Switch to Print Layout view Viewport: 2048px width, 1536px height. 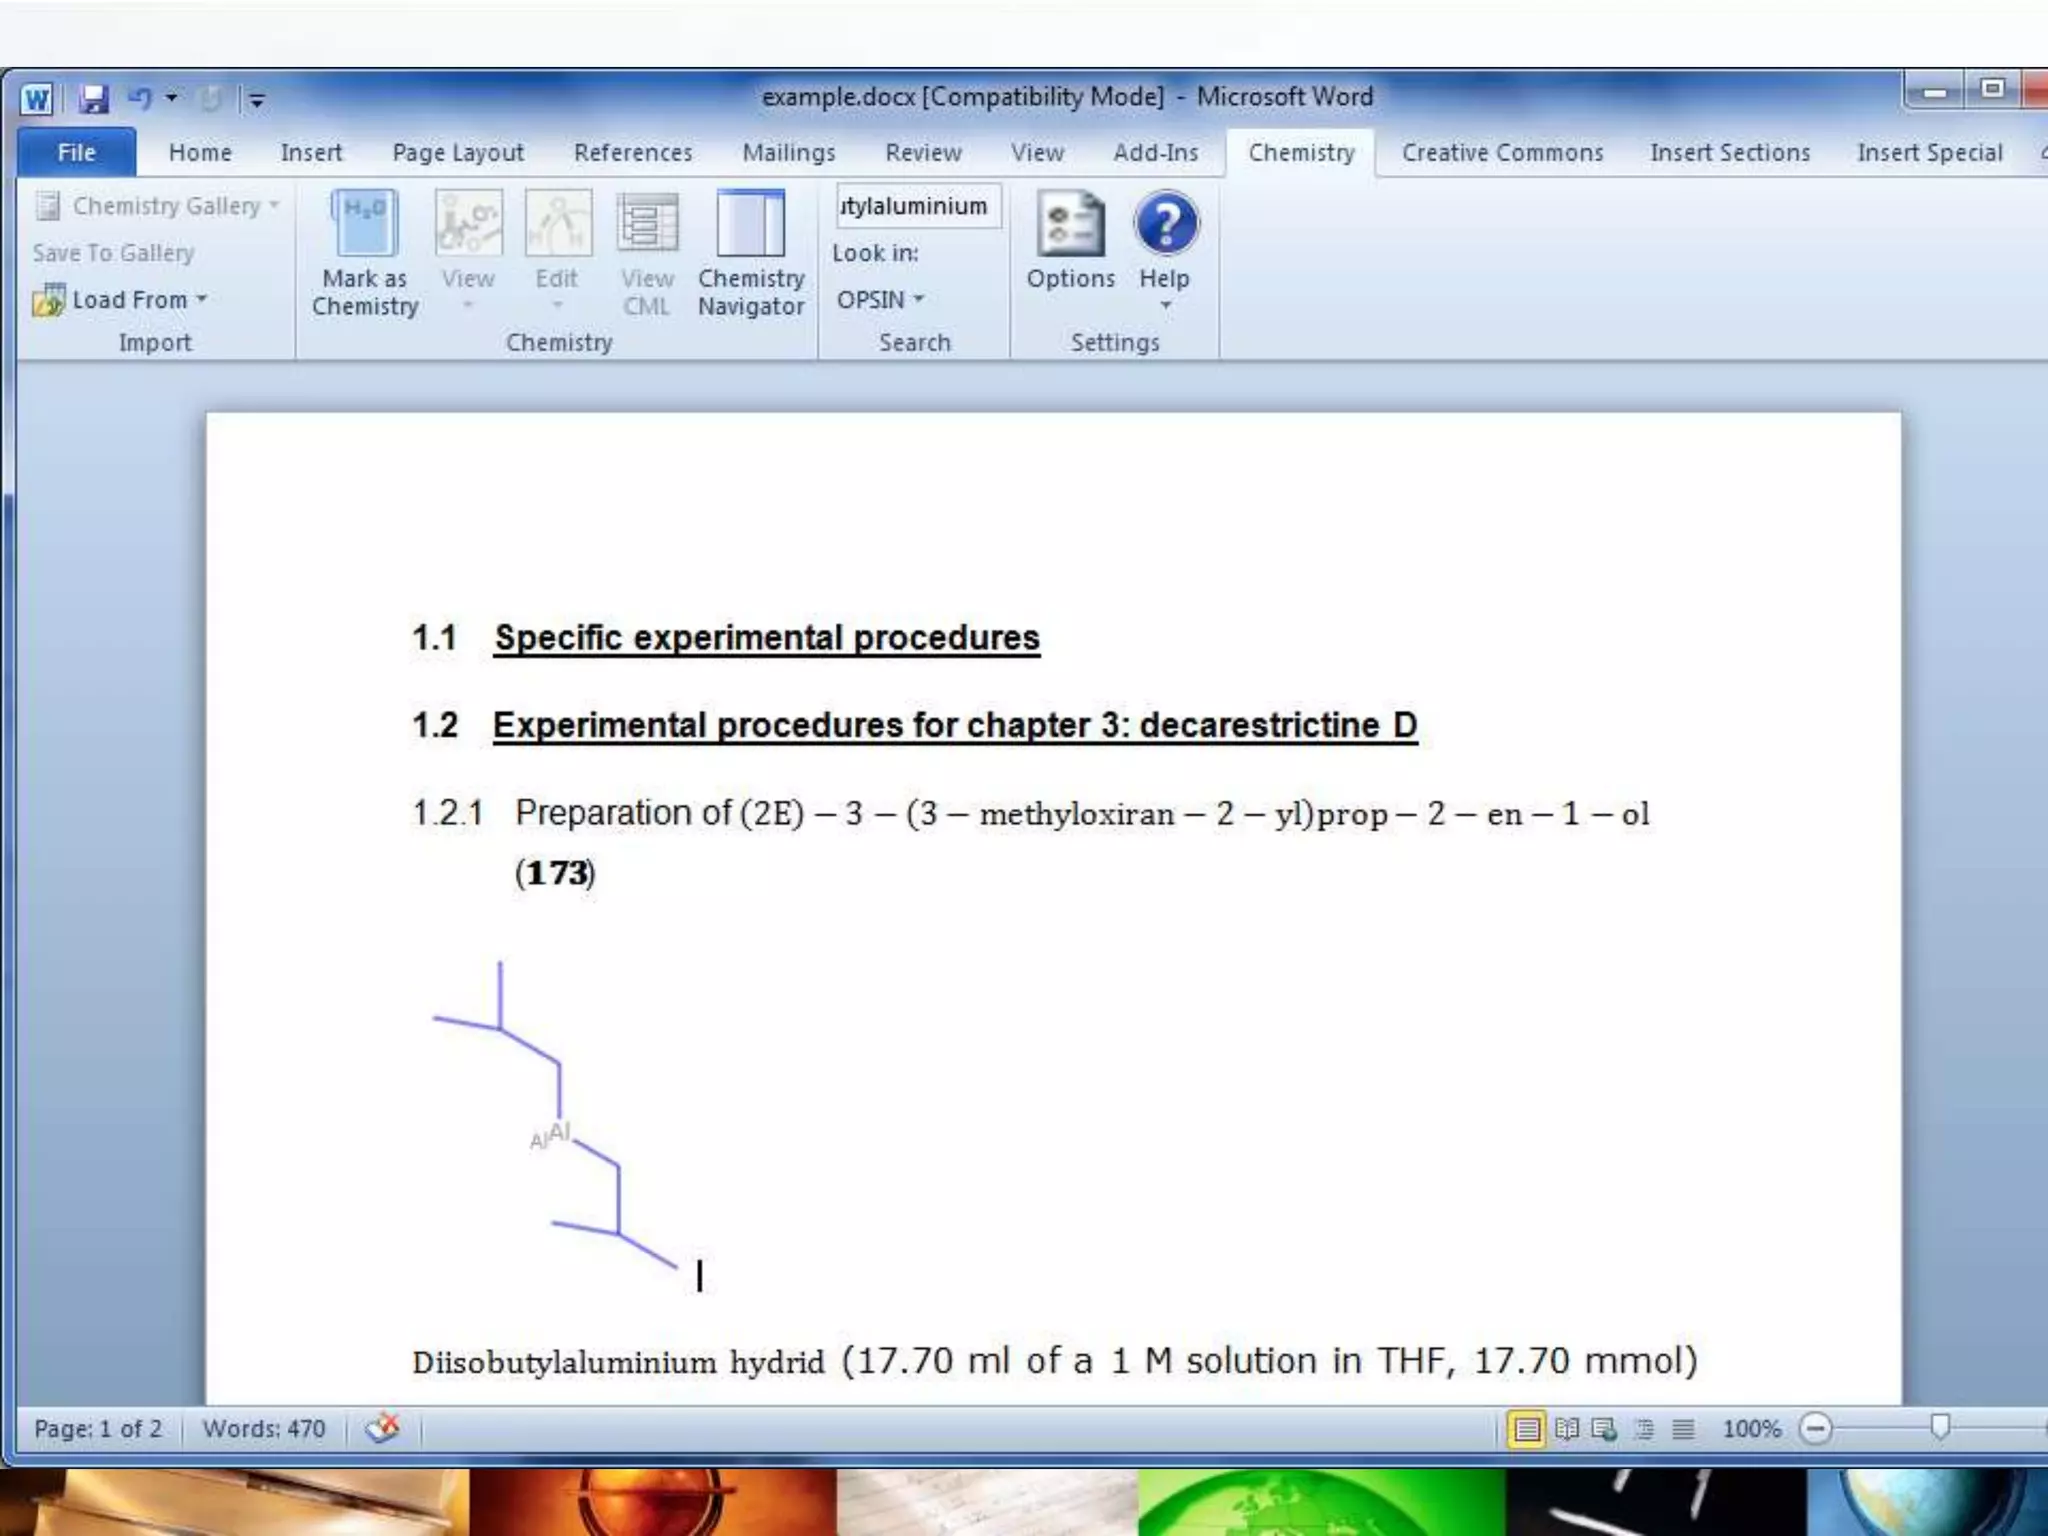(1526, 1429)
